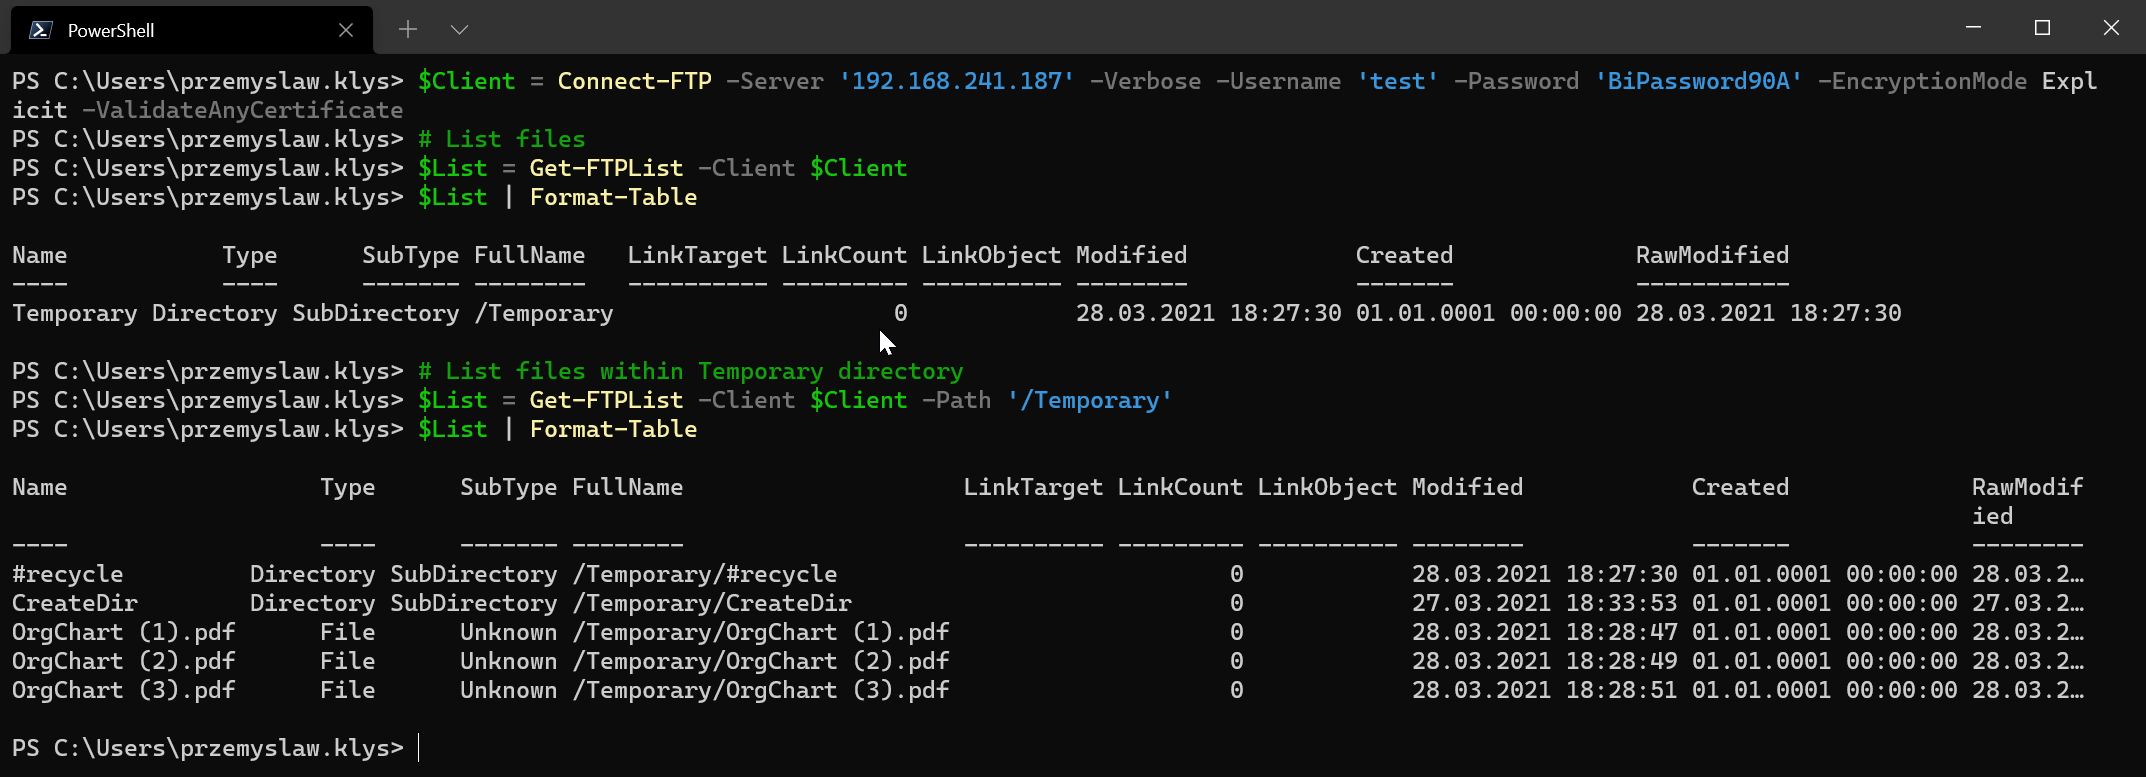Click the Modified column header

pyautogui.click(x=1131, y=255)
